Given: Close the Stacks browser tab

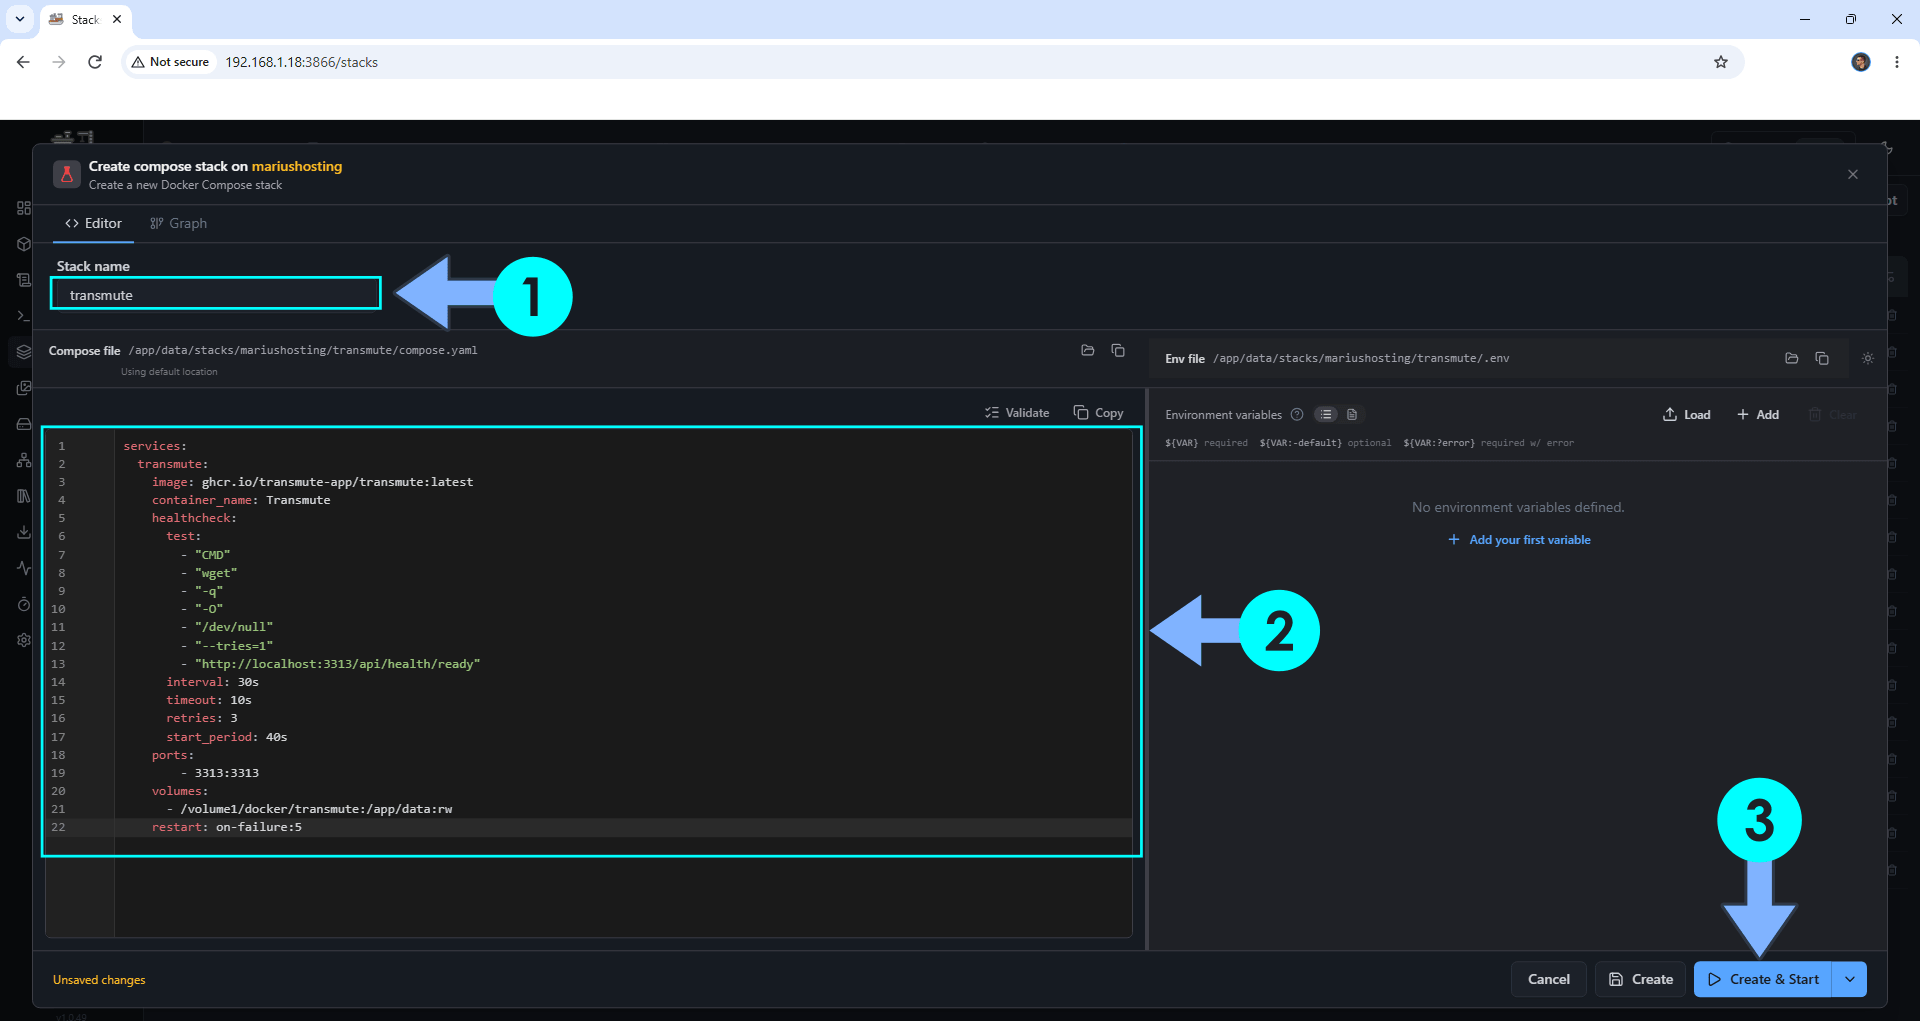Looking at the screenshot, I should [117, 19].
